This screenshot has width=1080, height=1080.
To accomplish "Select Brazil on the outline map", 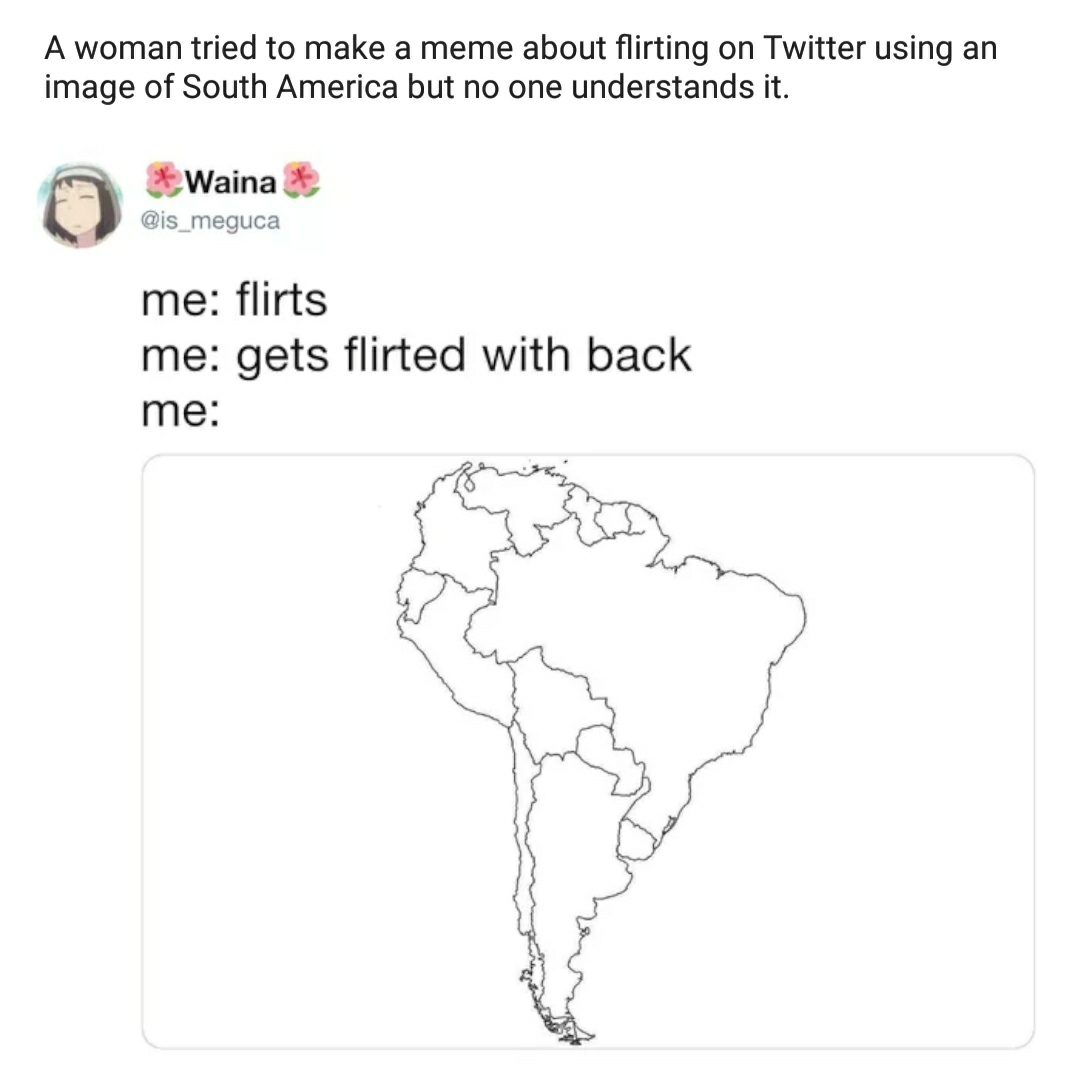I will pos(660,650).
